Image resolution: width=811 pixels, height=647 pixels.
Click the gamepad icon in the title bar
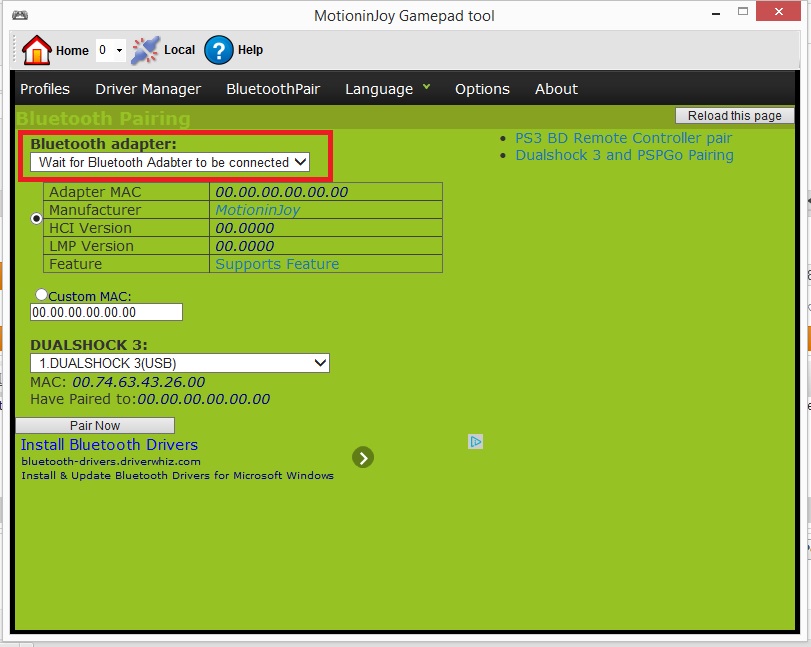click(x=20, y=15)
